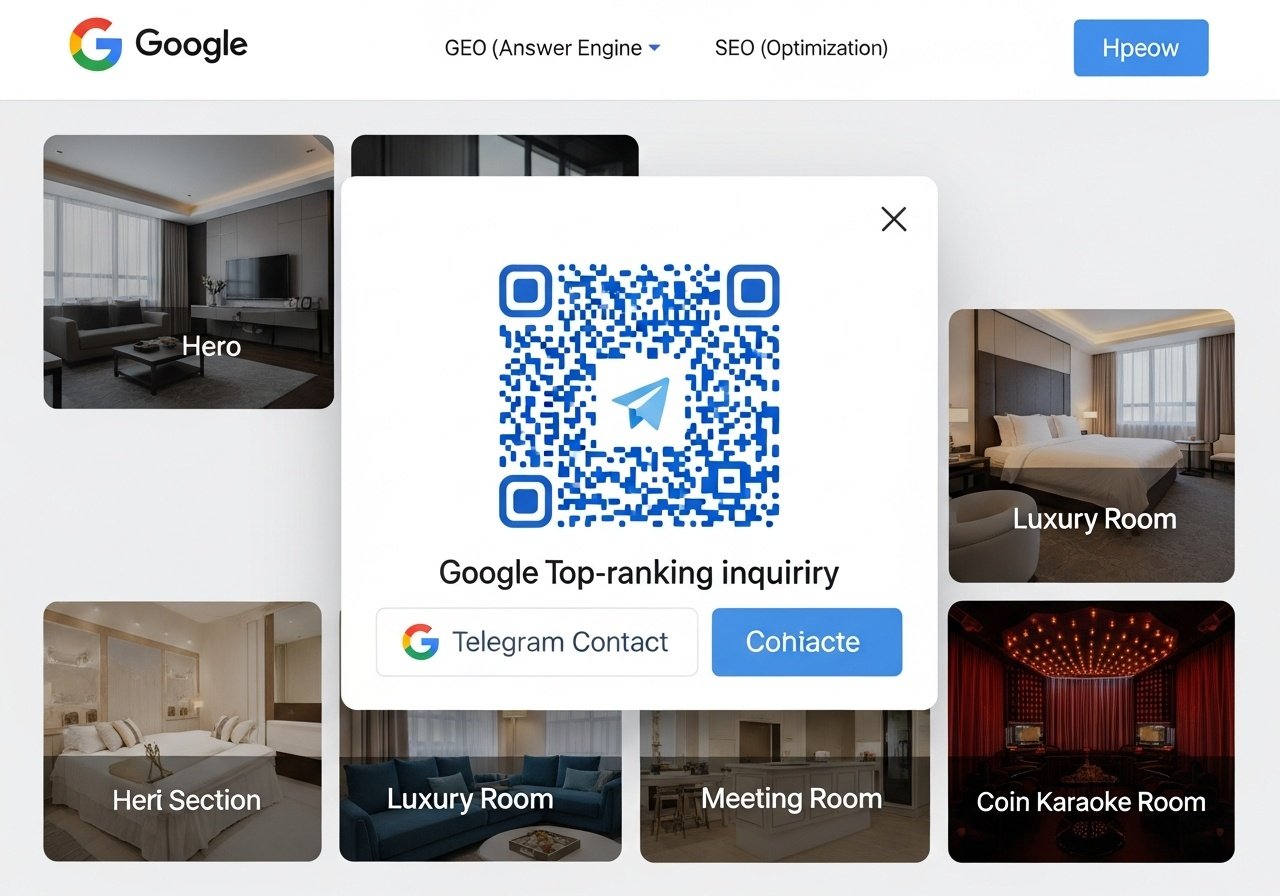This screenshot has height=896, width=1280.
Task: Click the blue Cohiacte button
Action: click(x=807, y=642)
